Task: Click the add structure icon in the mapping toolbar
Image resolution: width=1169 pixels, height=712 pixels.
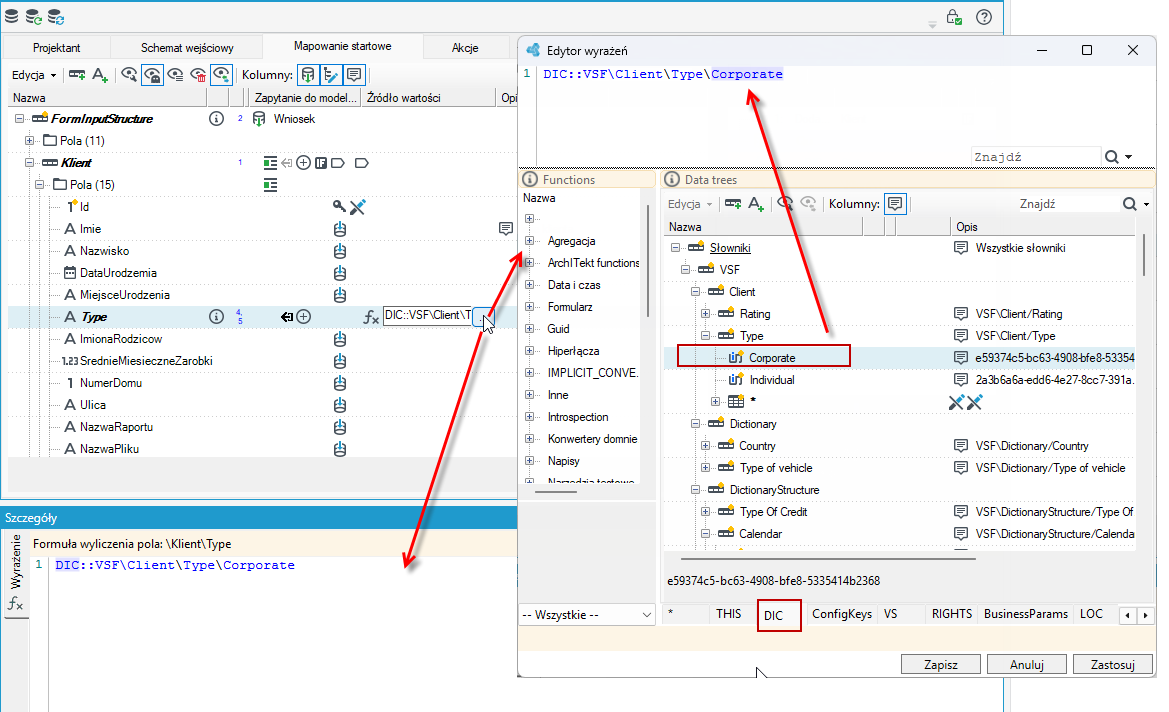Action: [77, 75]
